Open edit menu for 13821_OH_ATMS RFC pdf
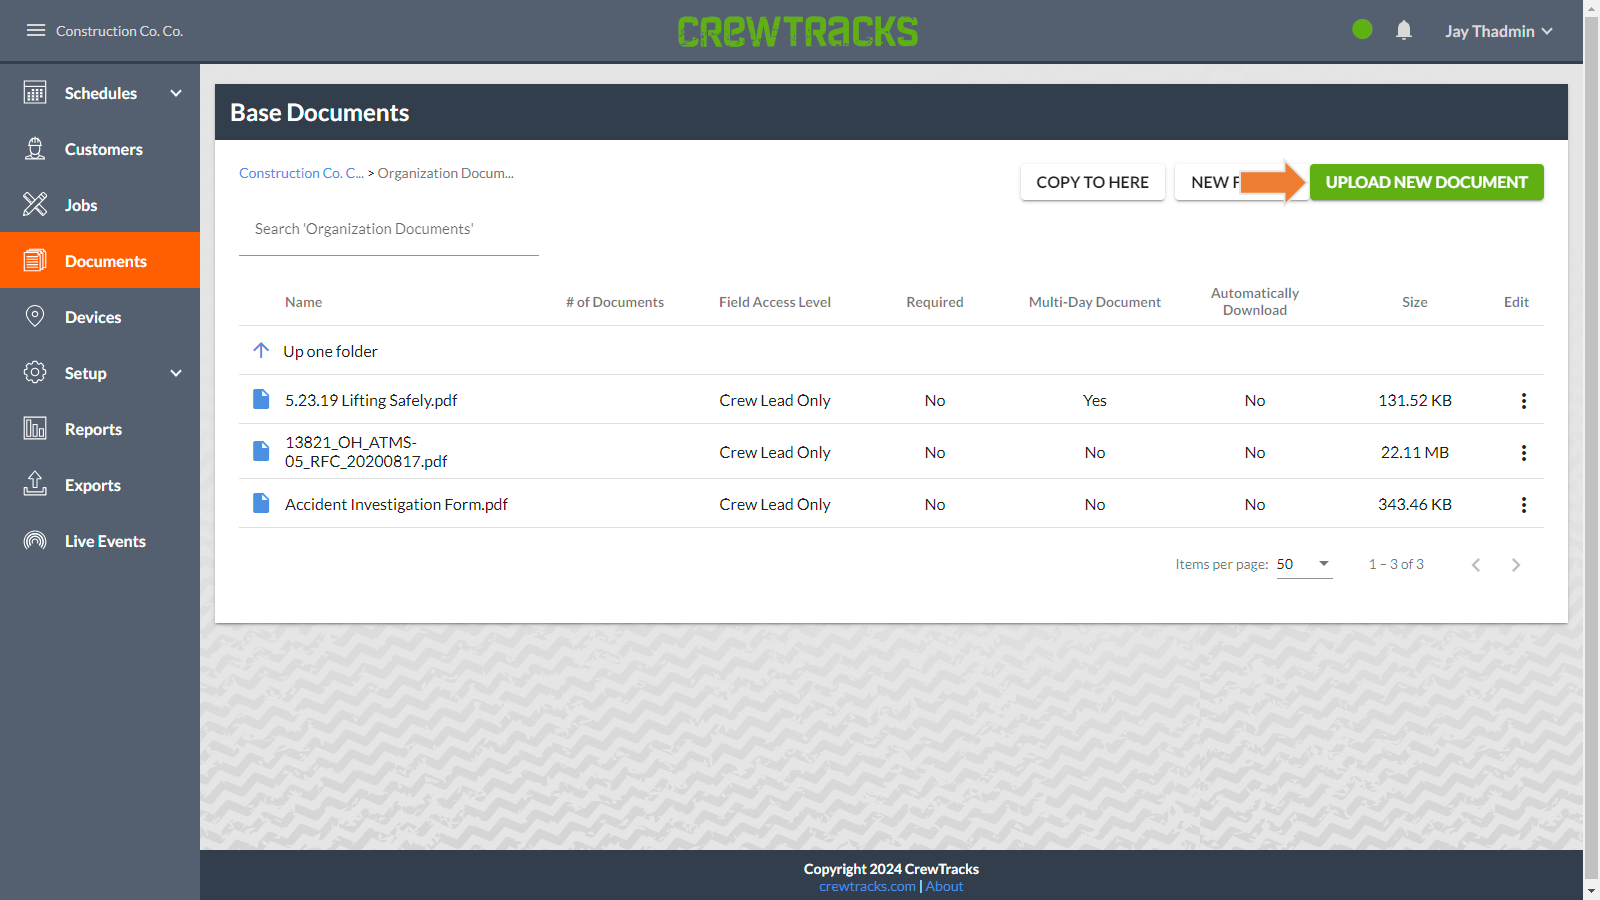1600x900 pixels. coord(1524,453)
